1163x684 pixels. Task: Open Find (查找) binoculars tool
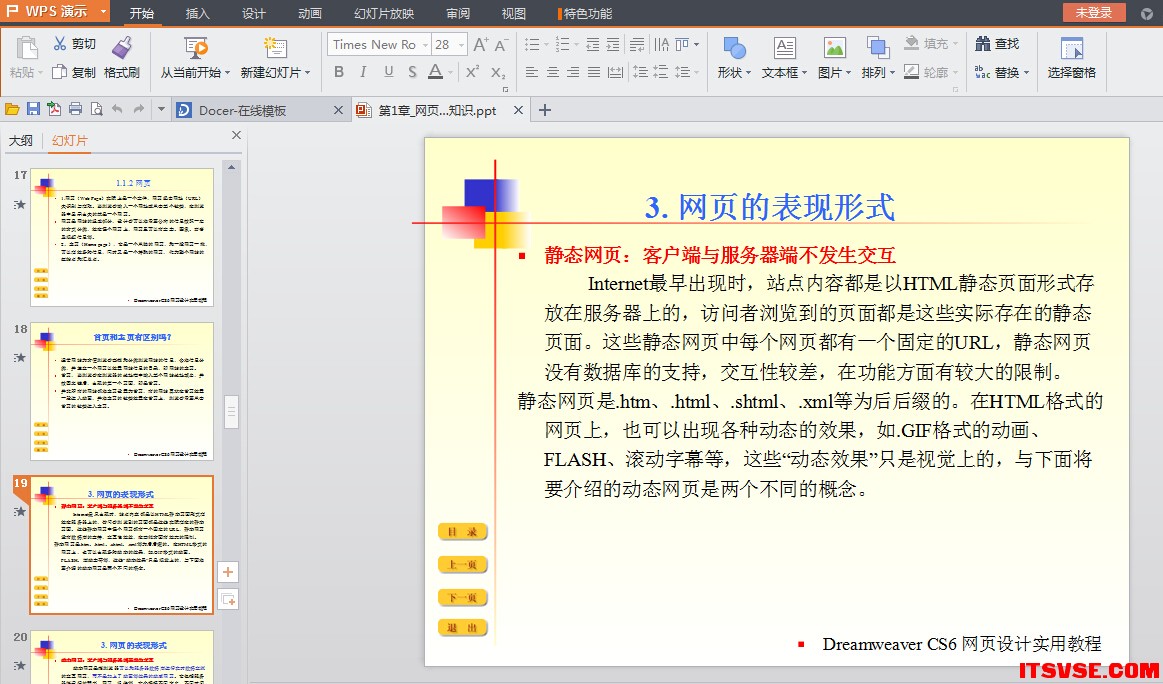click(983, 44)
